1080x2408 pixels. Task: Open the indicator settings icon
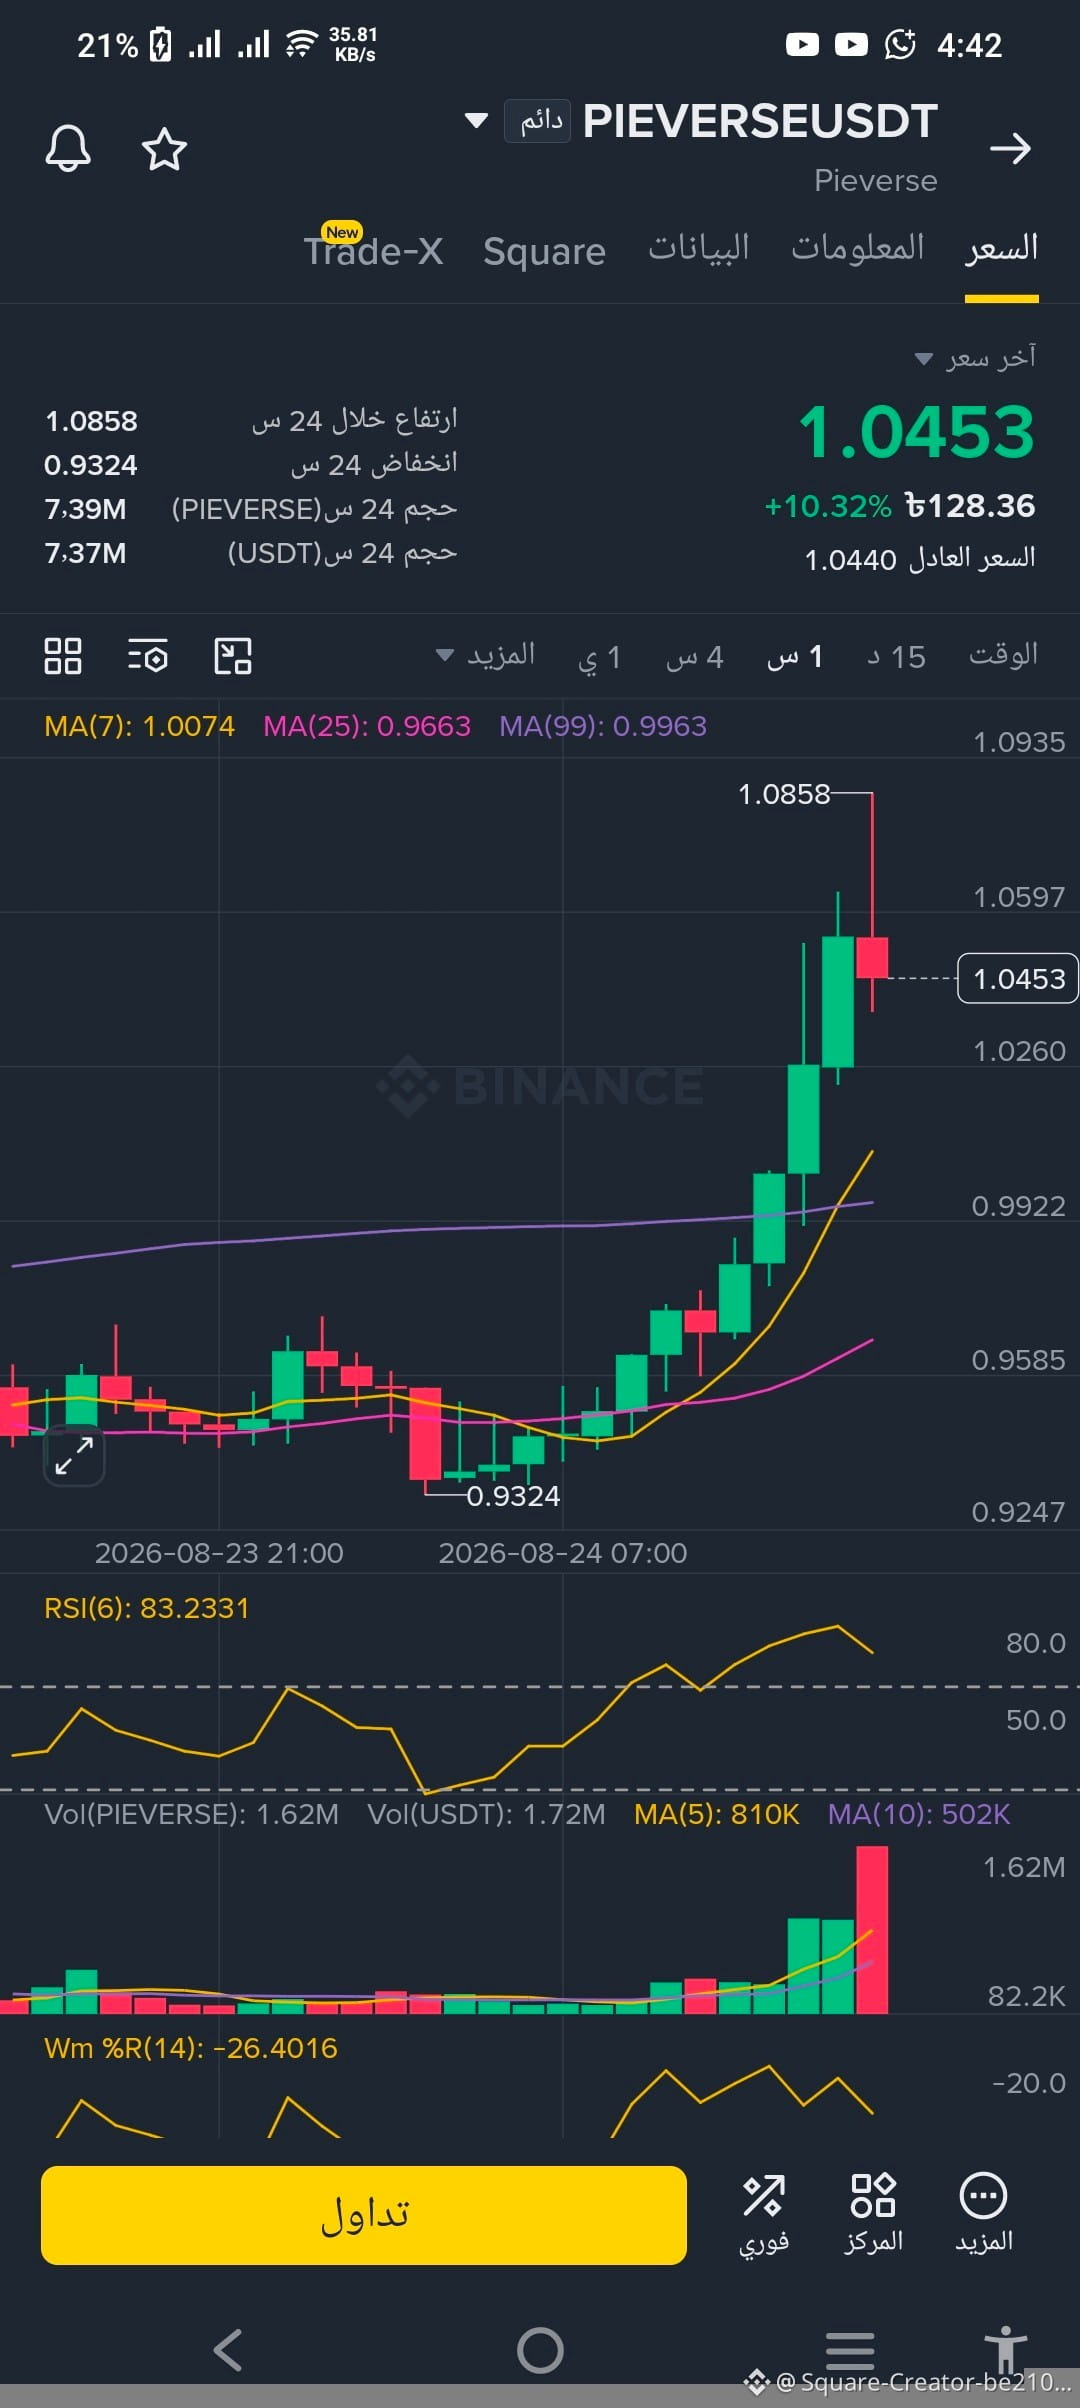click(x=148, y=656)
